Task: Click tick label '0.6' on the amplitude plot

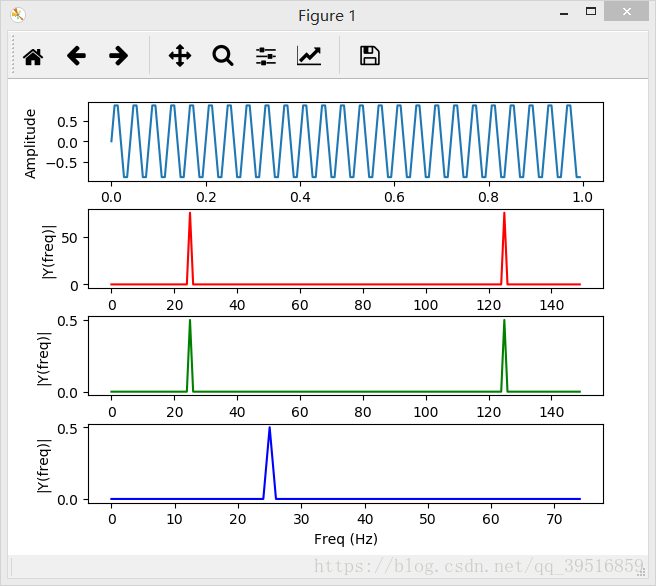Action: pyautogui.click(x=394, y=197)
